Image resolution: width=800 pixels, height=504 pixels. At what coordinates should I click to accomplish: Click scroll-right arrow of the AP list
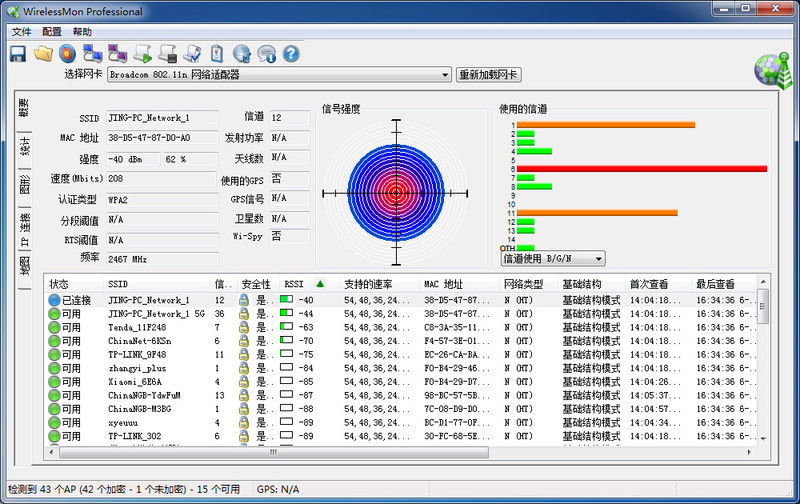(749, 452)
